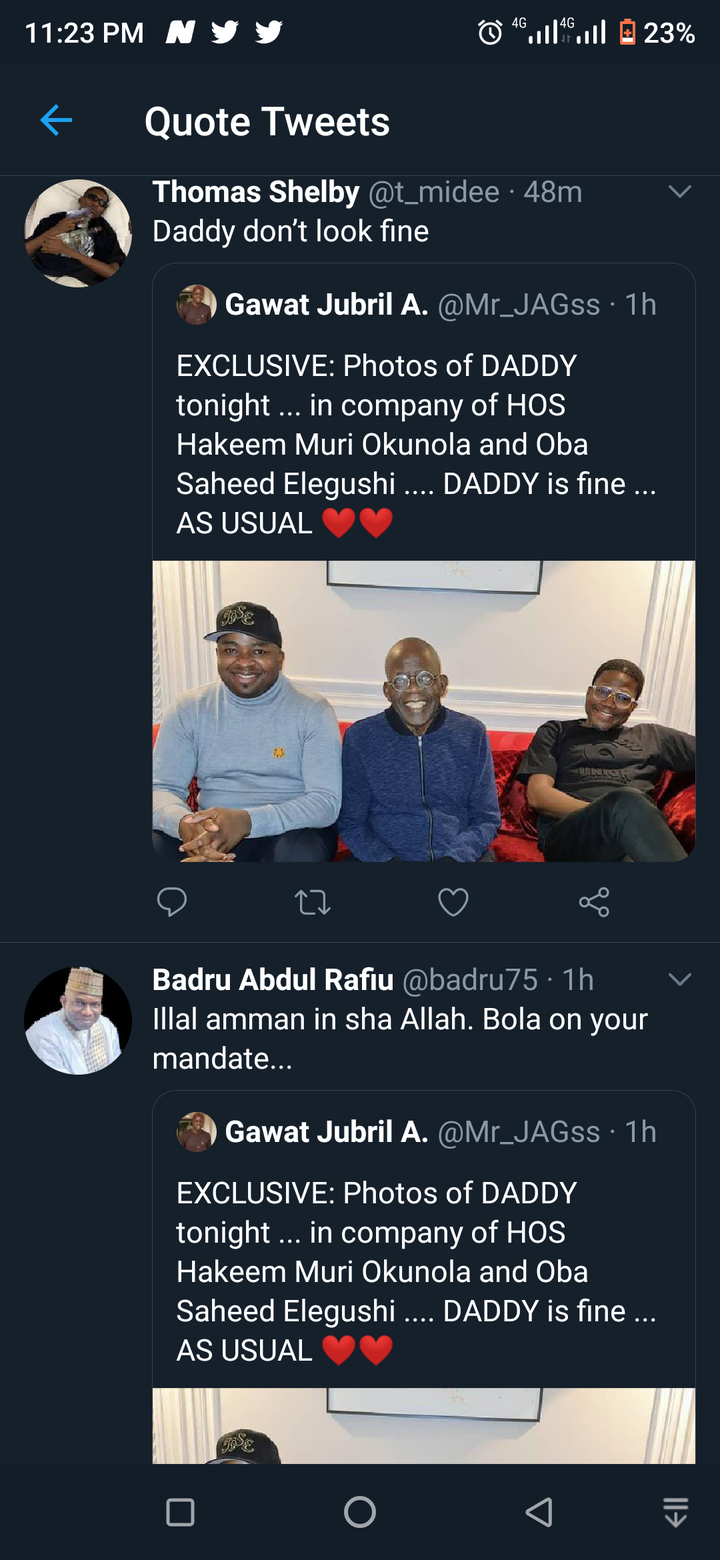
Task: Tap the hide navigation bar icon
Action: click(x=676, y=1512)
